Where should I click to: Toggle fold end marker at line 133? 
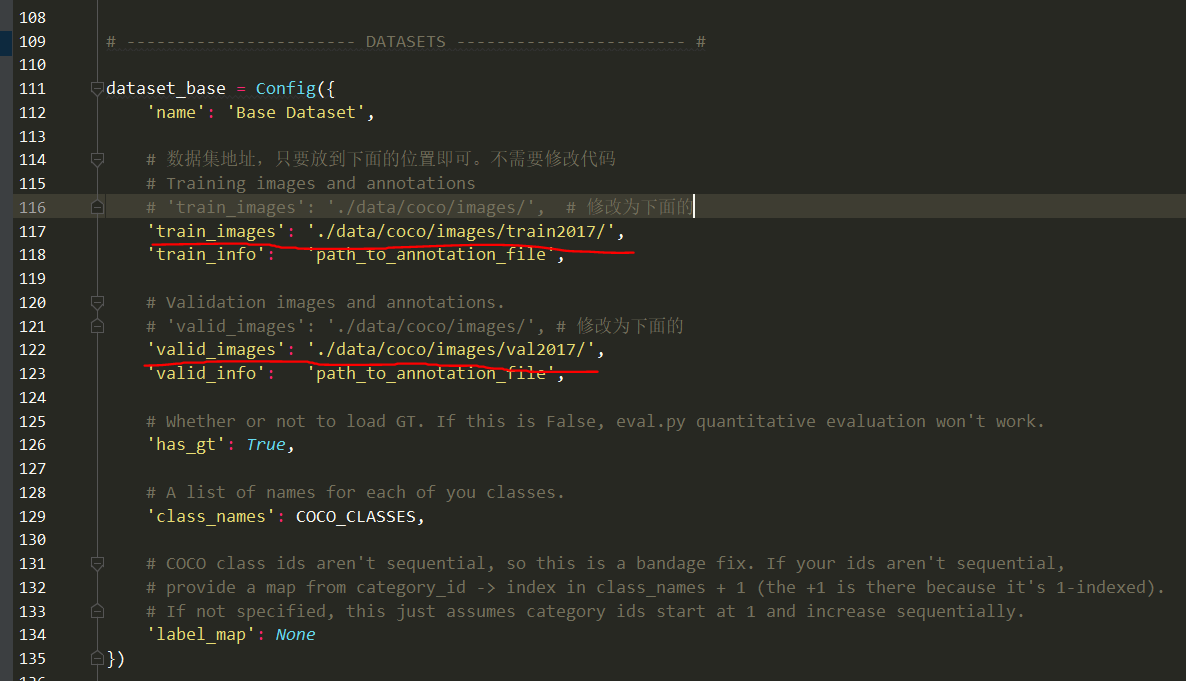click(97, 611)
